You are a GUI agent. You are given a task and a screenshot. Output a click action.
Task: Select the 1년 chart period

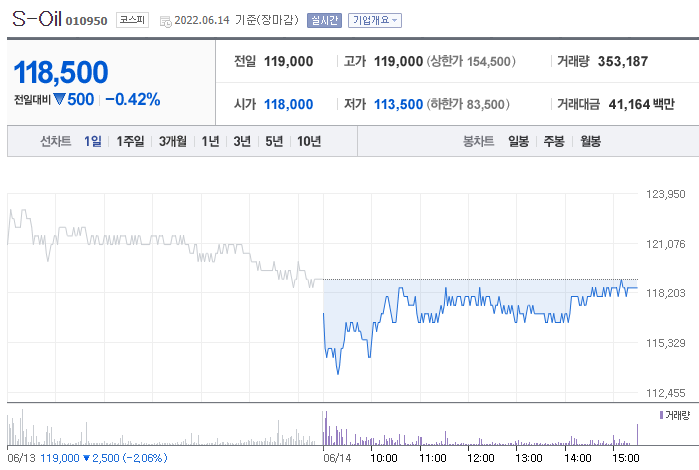coord(210,141)
